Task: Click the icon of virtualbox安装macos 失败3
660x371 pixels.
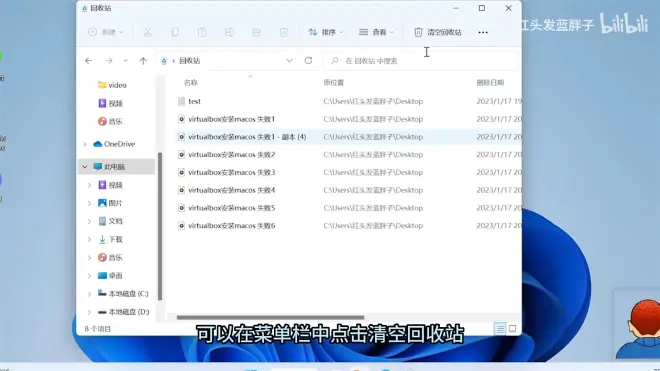Action: (x=181, y=172)
